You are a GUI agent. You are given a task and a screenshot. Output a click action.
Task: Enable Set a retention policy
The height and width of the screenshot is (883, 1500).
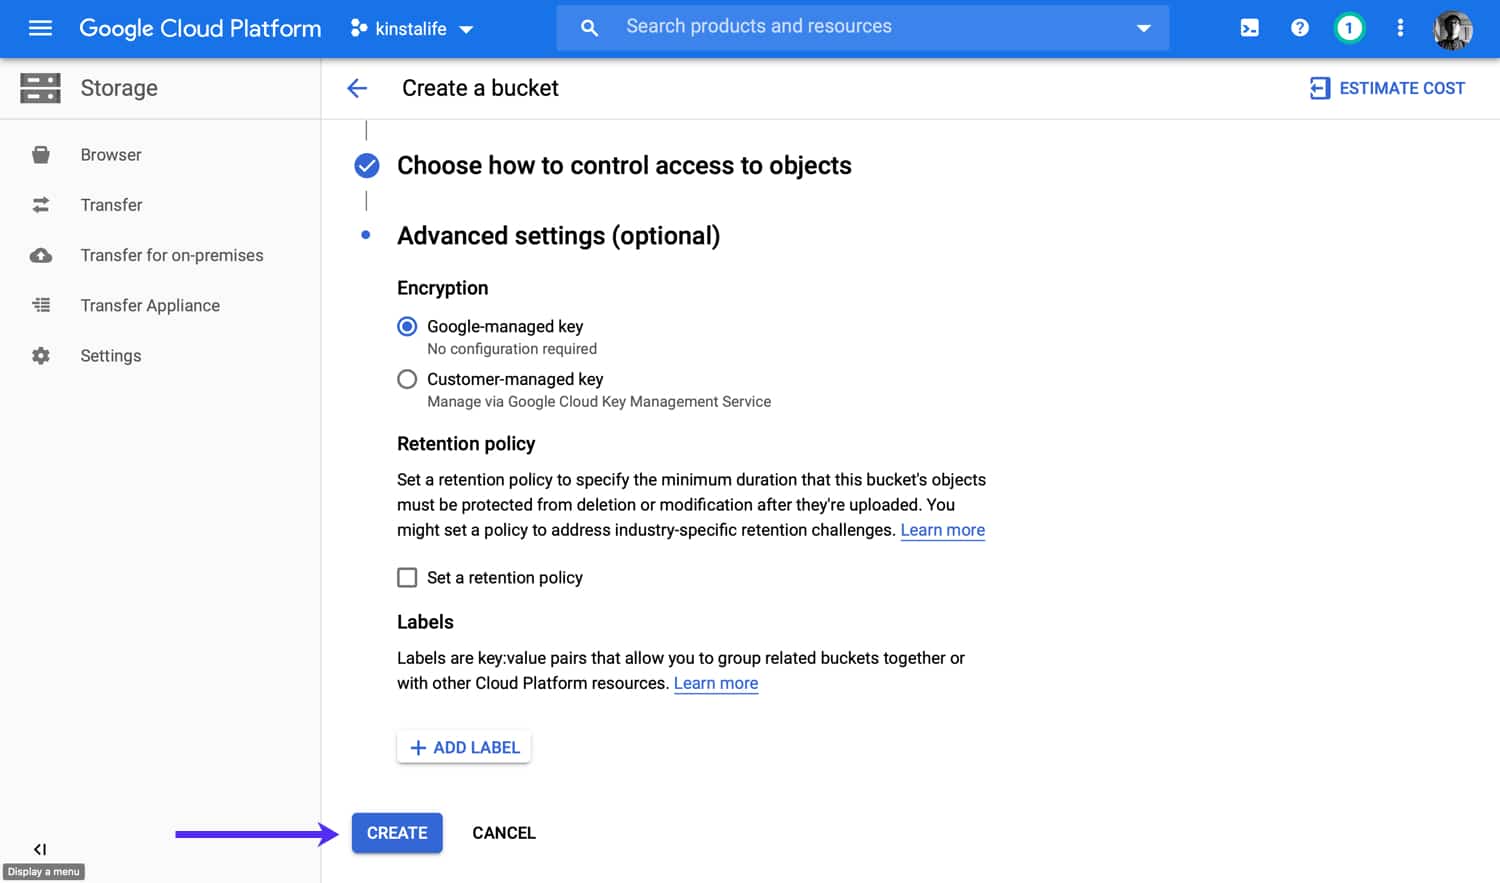point(407,577)
